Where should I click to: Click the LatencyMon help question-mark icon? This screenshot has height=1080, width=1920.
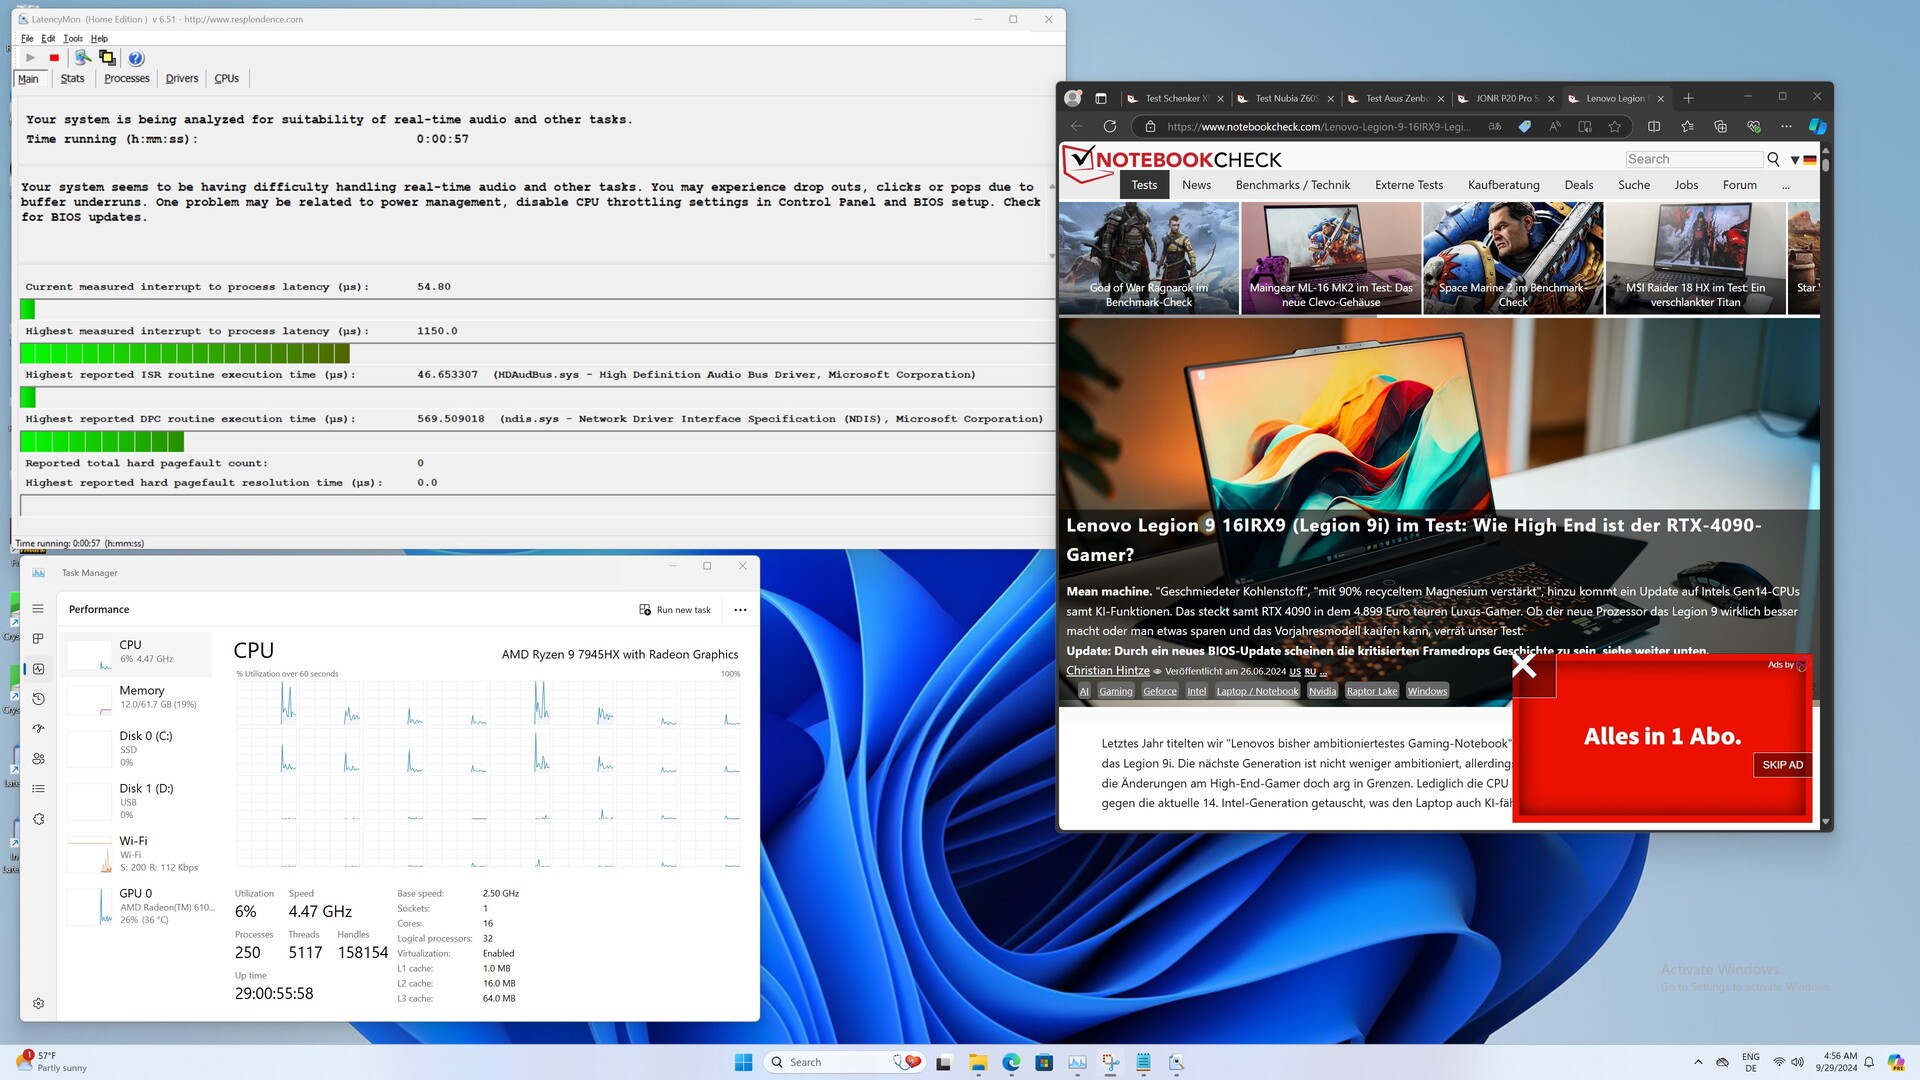click(136, 58)
